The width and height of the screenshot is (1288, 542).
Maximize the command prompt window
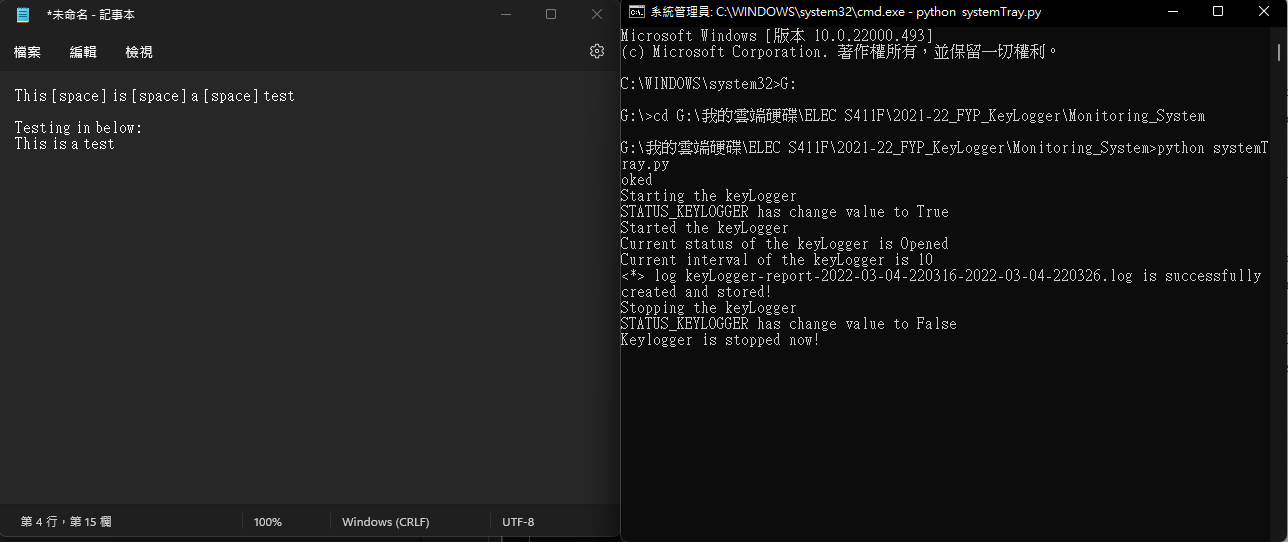(x=1218, y=11)
